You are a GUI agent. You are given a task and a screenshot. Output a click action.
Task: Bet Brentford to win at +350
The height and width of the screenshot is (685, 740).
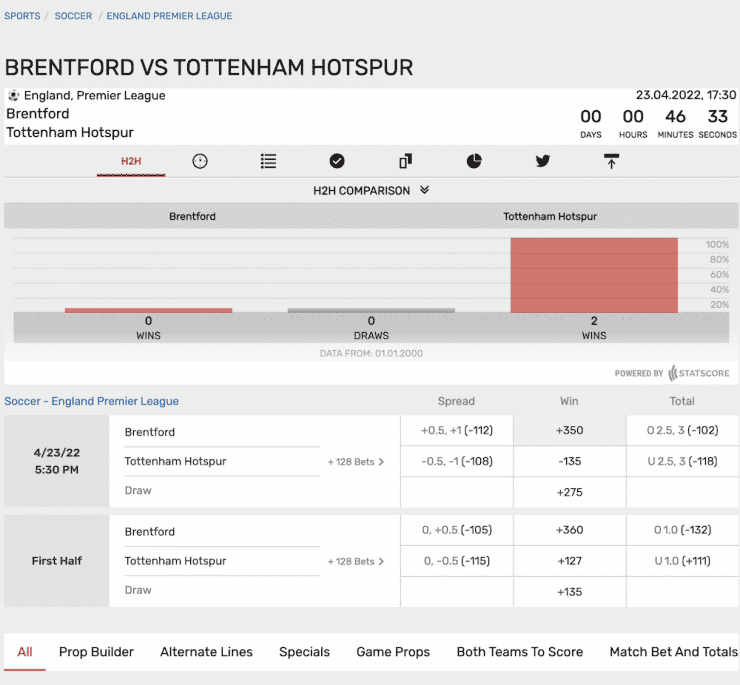[569, 432]
